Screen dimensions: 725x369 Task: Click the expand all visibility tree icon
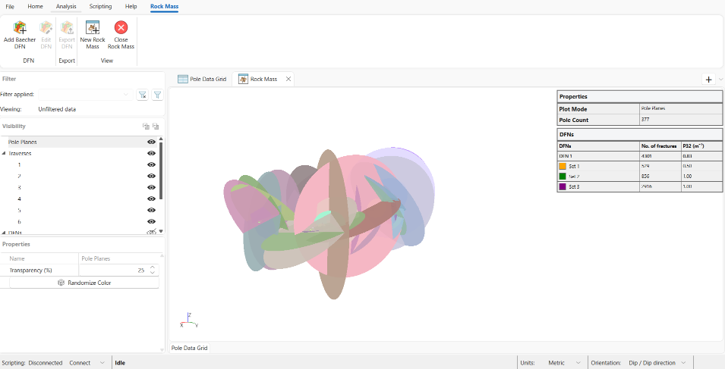click(x=146, y=126)
